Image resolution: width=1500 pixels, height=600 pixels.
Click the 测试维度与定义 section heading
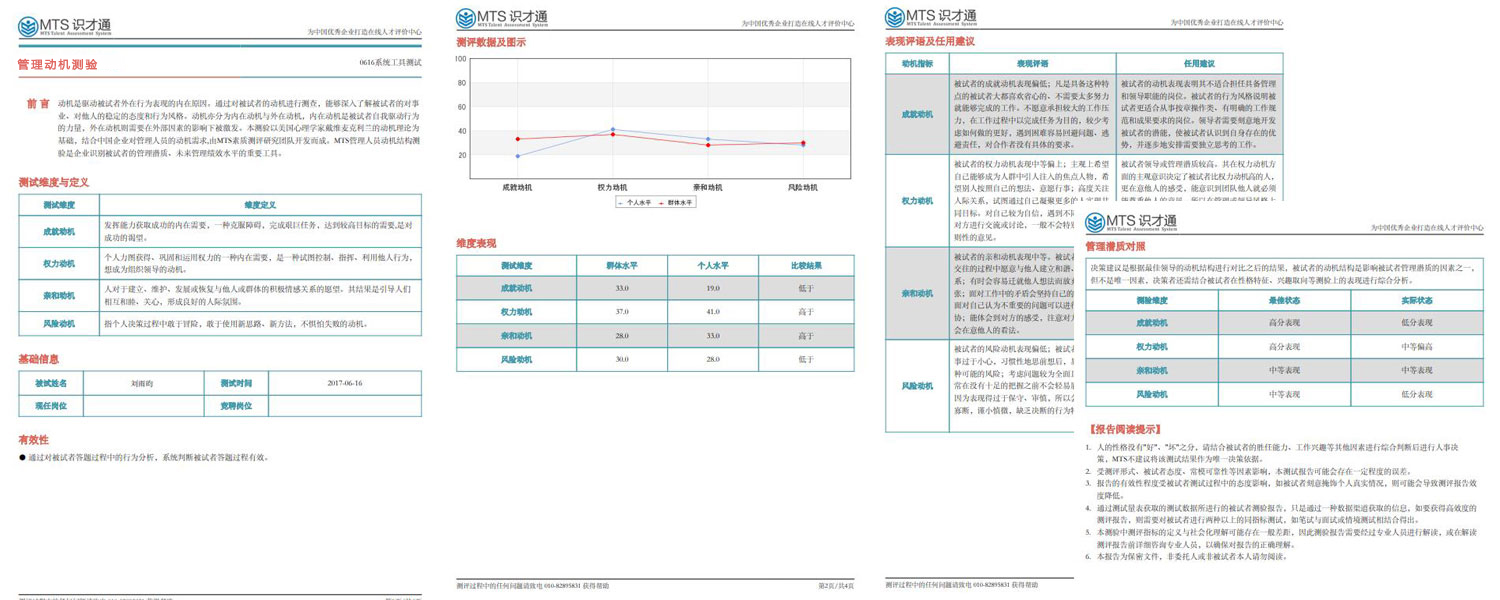coord(54,183)
